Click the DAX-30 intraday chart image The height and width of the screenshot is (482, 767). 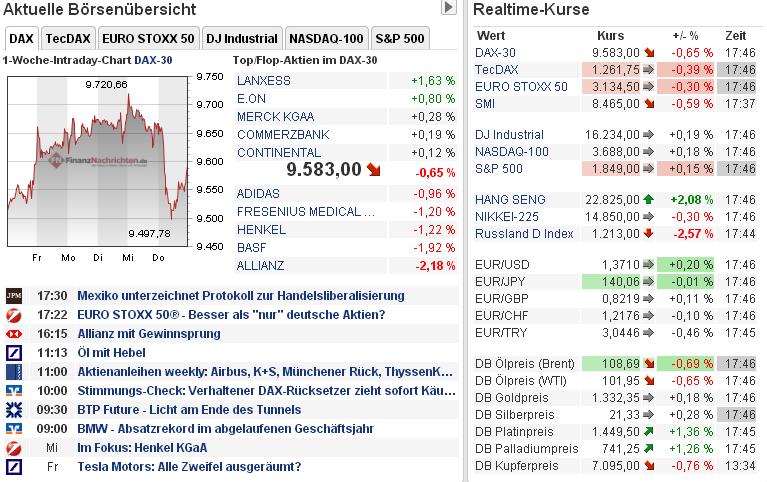tap(100, 160)
